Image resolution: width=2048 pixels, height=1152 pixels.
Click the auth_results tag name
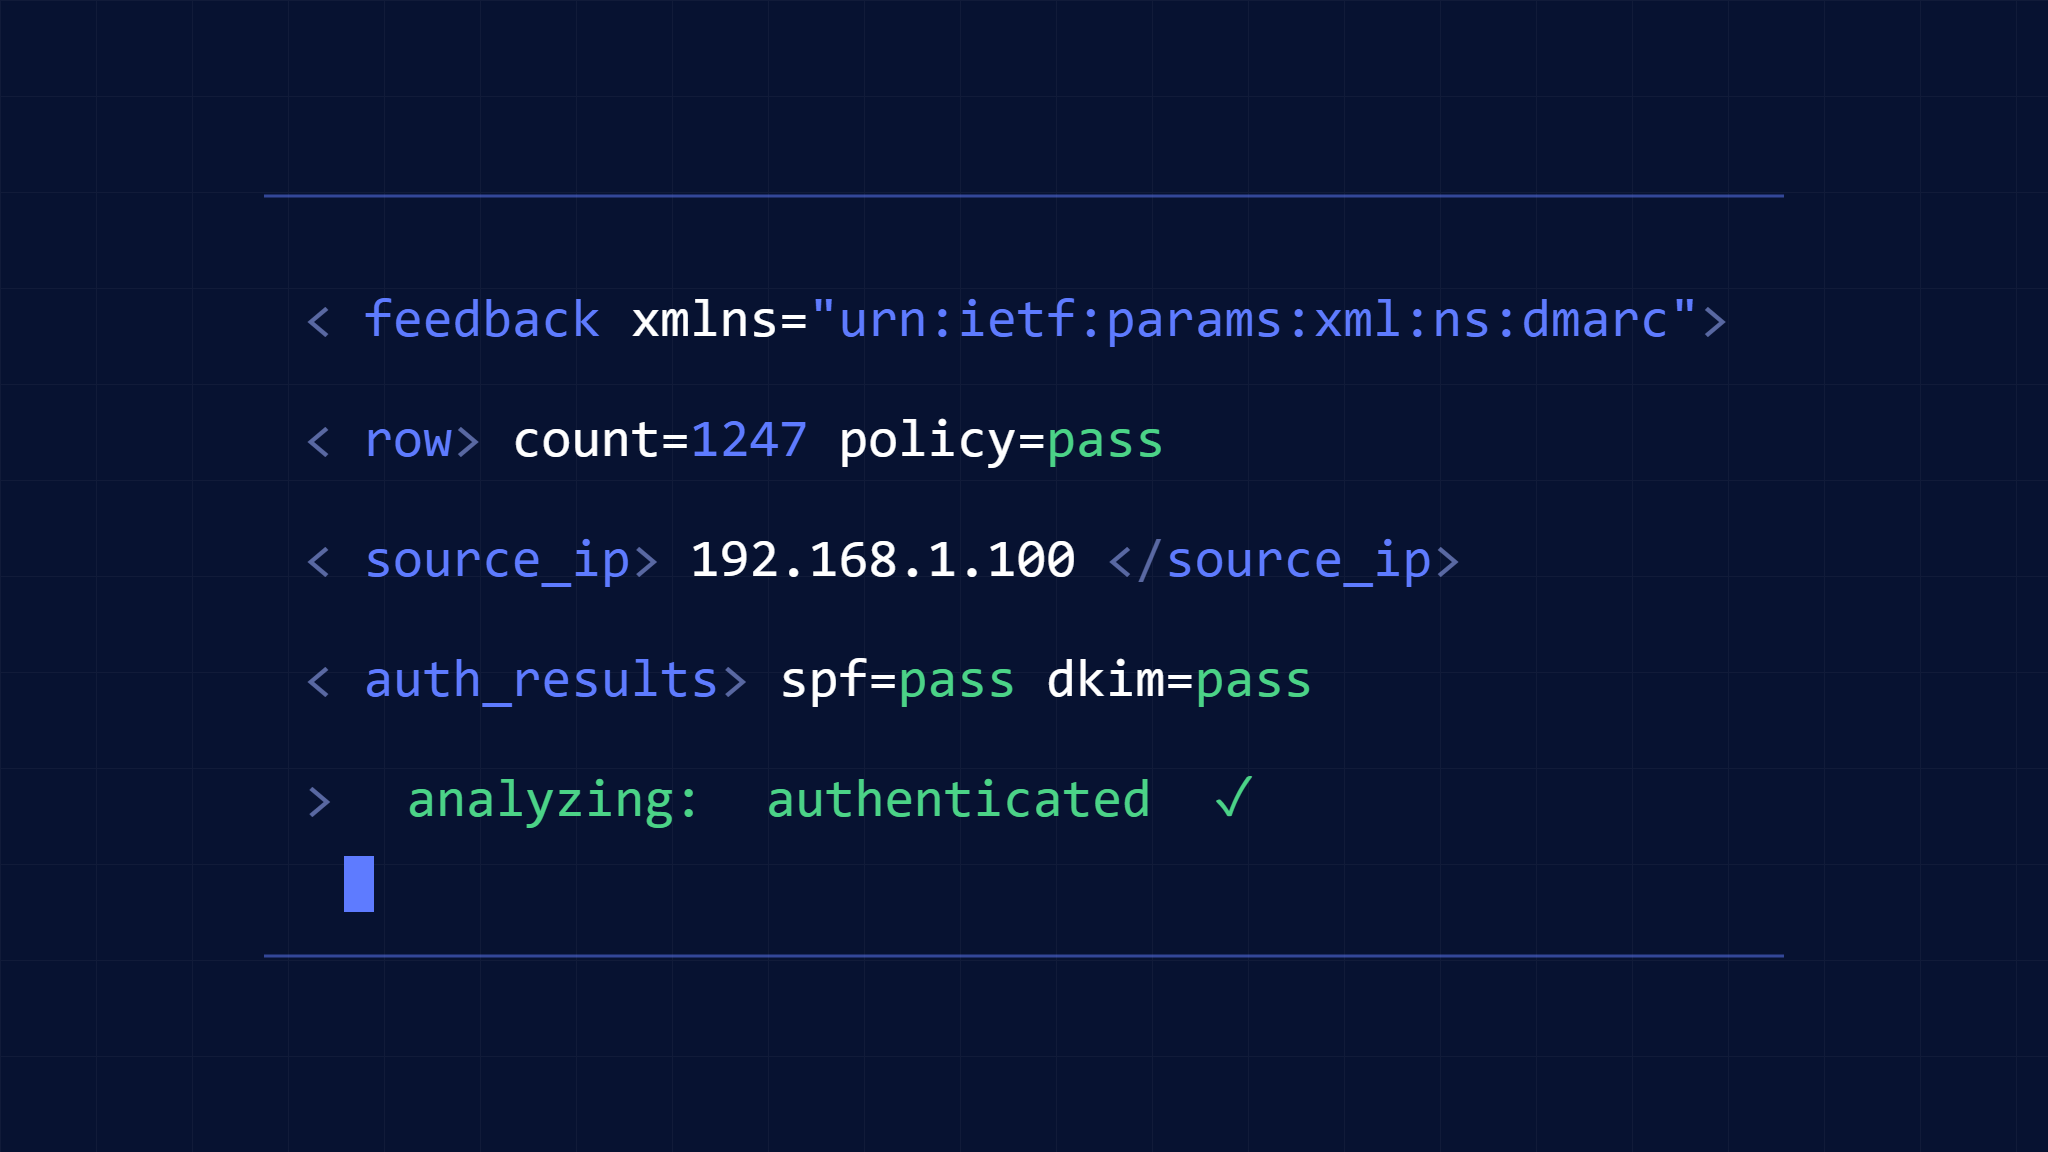pos(542,681)
